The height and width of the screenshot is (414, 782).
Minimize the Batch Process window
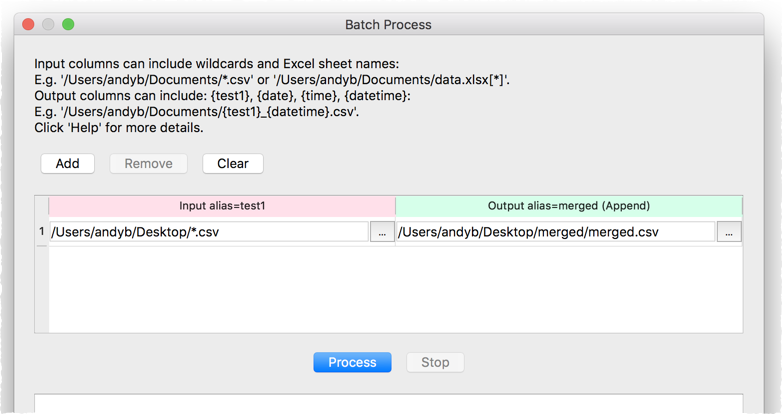click(48, 23)
